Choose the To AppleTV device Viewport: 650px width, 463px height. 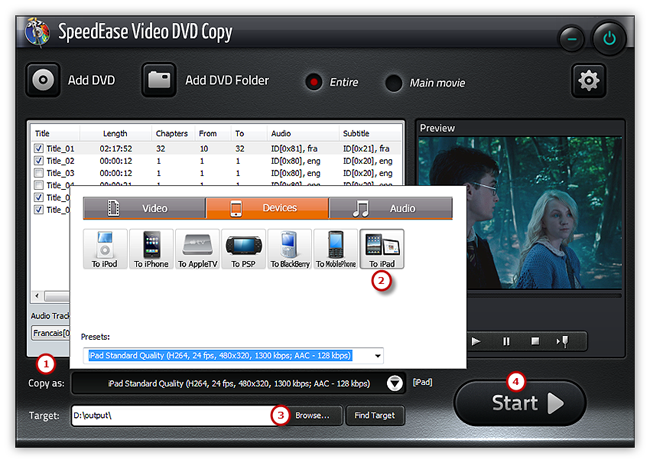[x=198, y=249]
